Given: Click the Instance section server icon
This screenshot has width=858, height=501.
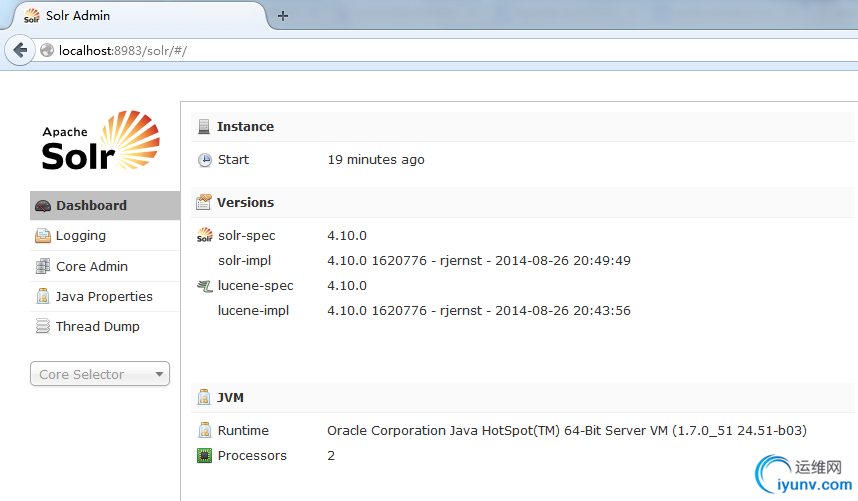Looking at the screenshot, I should point(204,126).
